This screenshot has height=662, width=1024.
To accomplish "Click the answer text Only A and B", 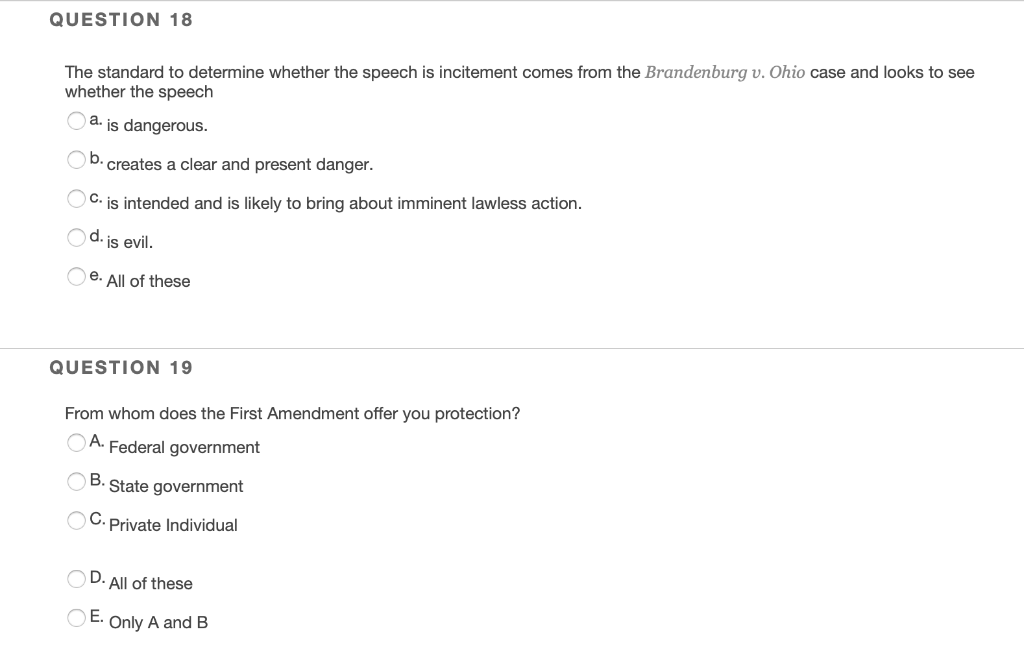I will (x=157, y=622).
